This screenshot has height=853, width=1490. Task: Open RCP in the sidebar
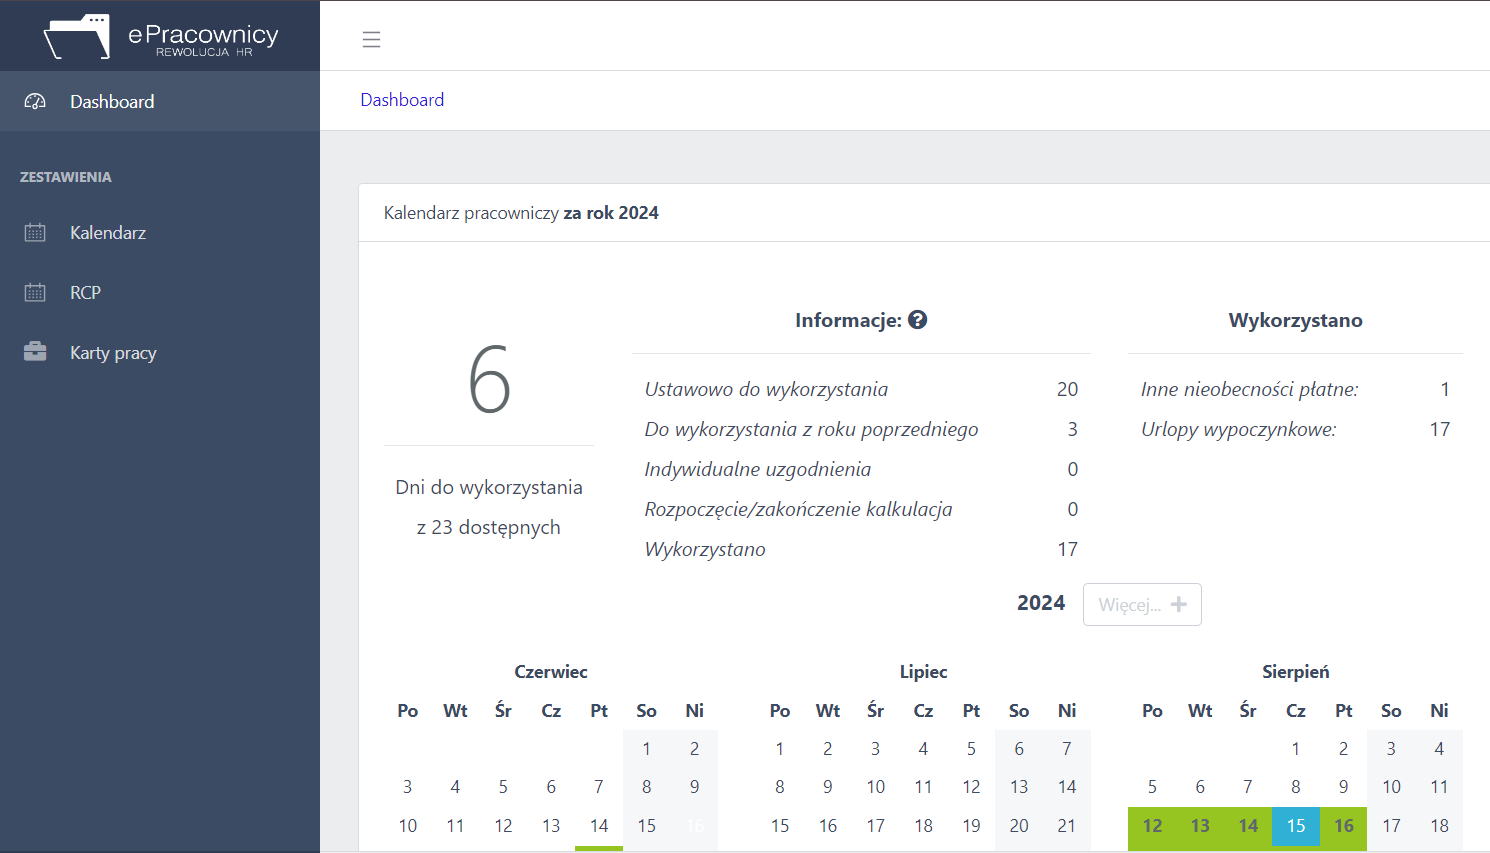tap(160, 292)
